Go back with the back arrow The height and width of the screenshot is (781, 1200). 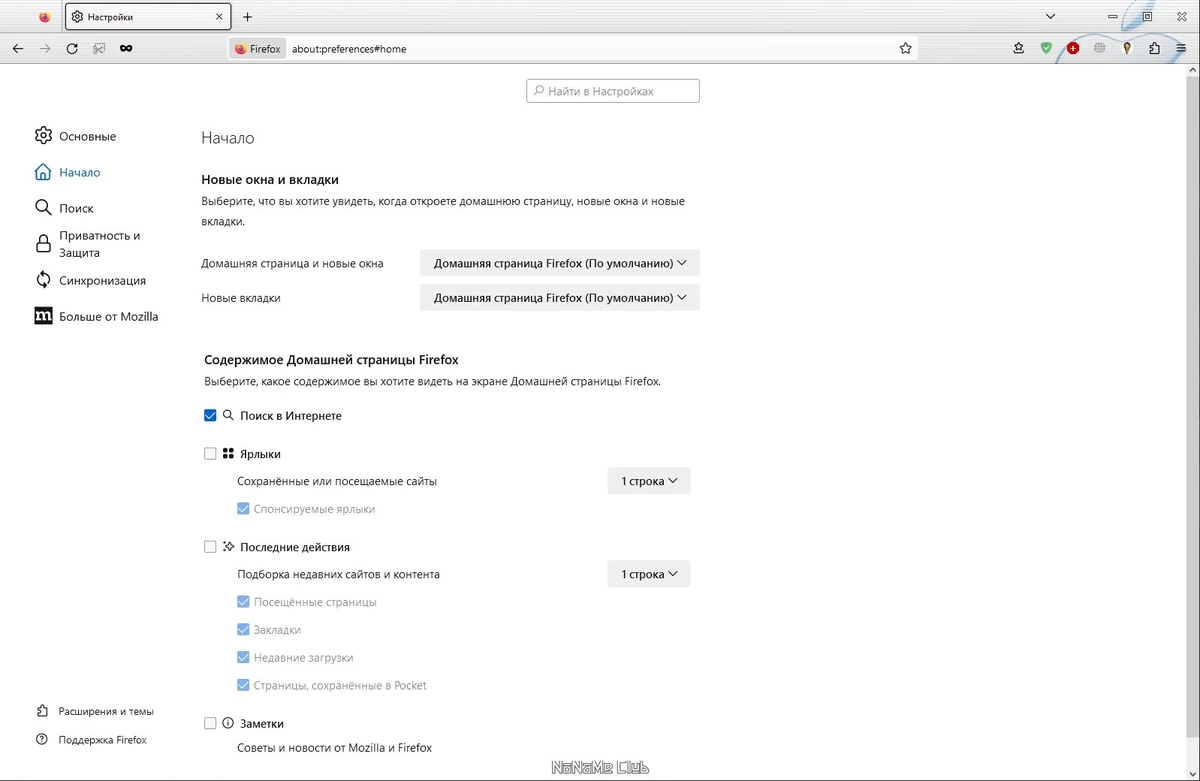pyautogui.click(x=18, y=48)
